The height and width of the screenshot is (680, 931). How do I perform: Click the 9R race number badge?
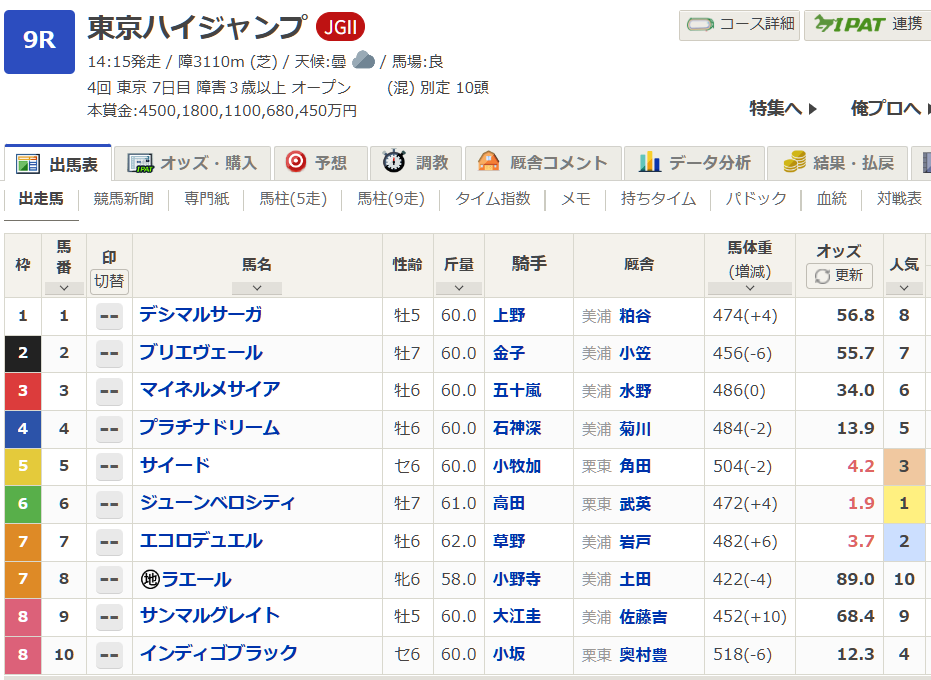pyautogui.click(x=39, y=42)
